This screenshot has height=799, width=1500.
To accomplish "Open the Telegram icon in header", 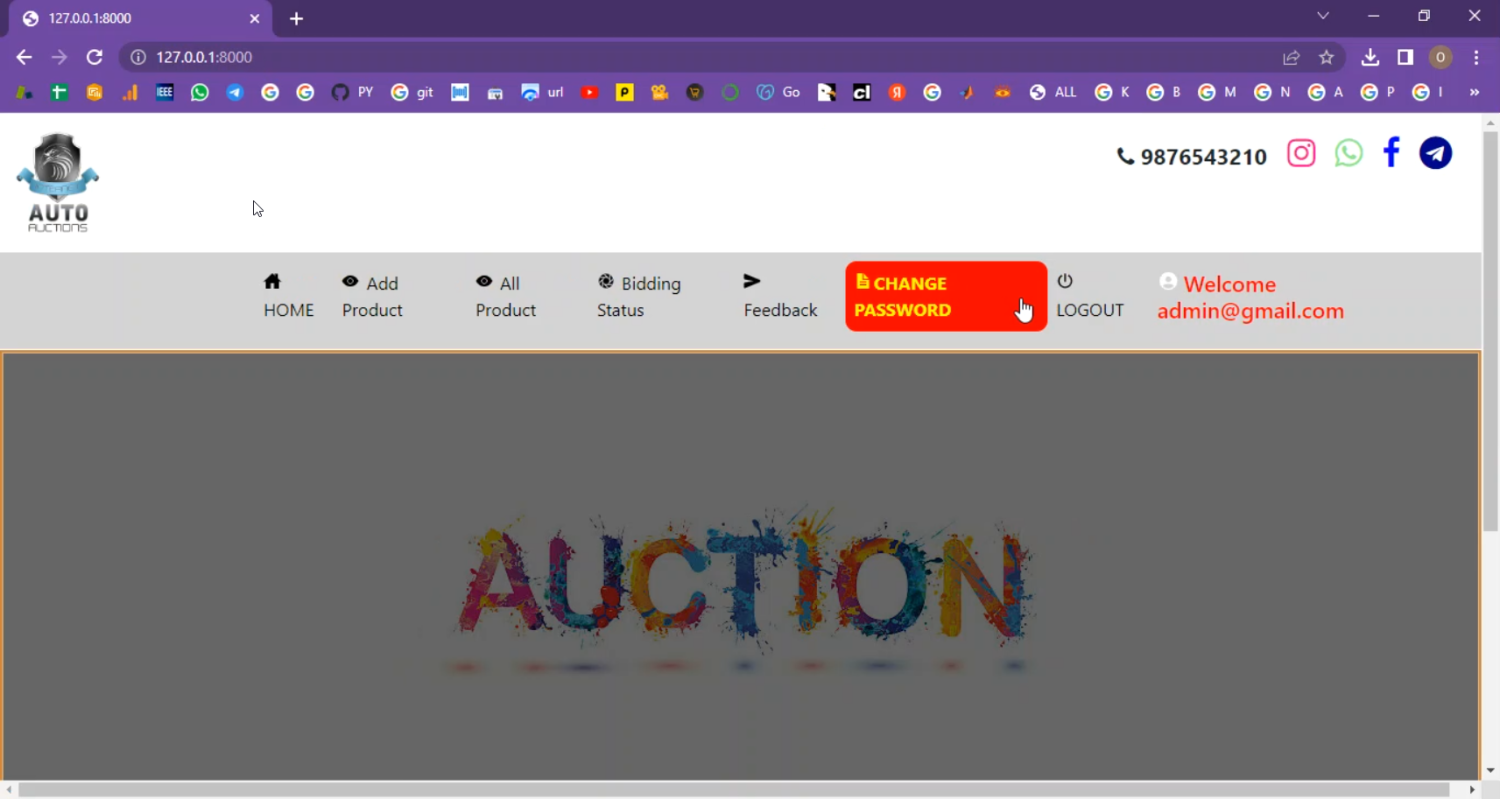I will click(1435, 153).
